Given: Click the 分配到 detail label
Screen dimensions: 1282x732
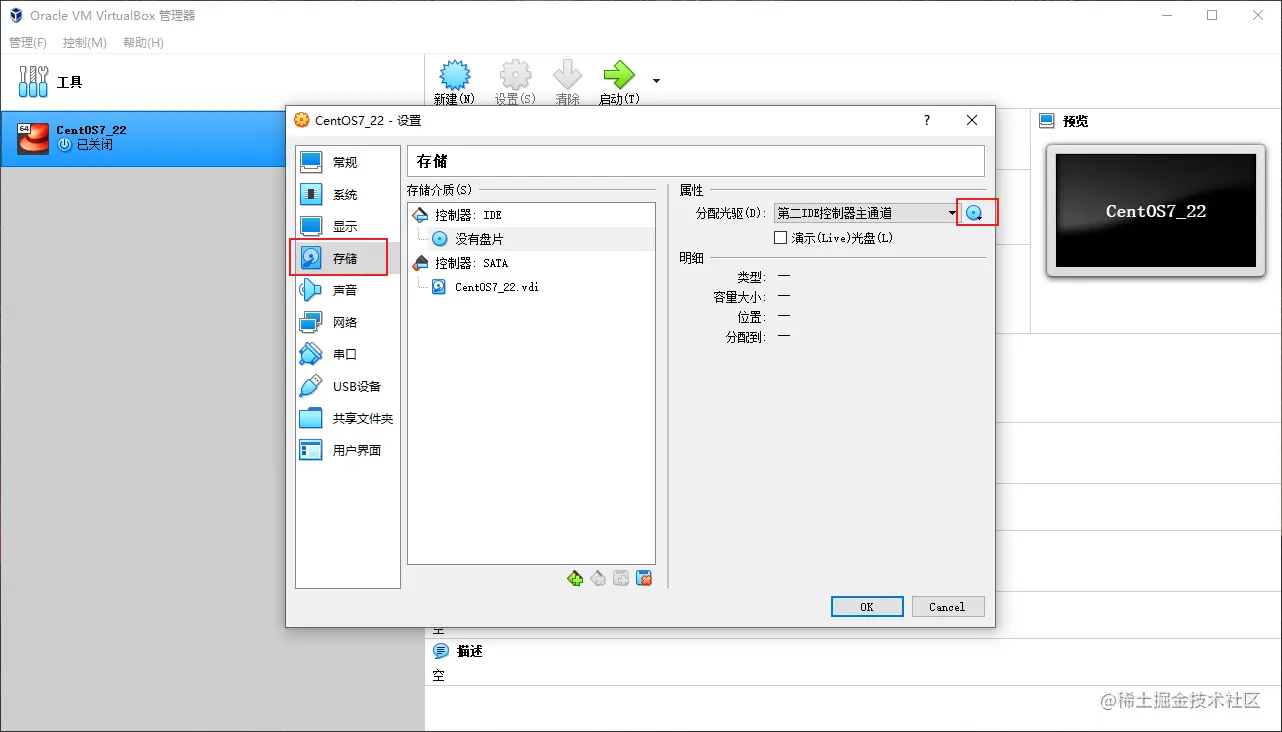Looking at the screenshot, I should pos(745,337).
